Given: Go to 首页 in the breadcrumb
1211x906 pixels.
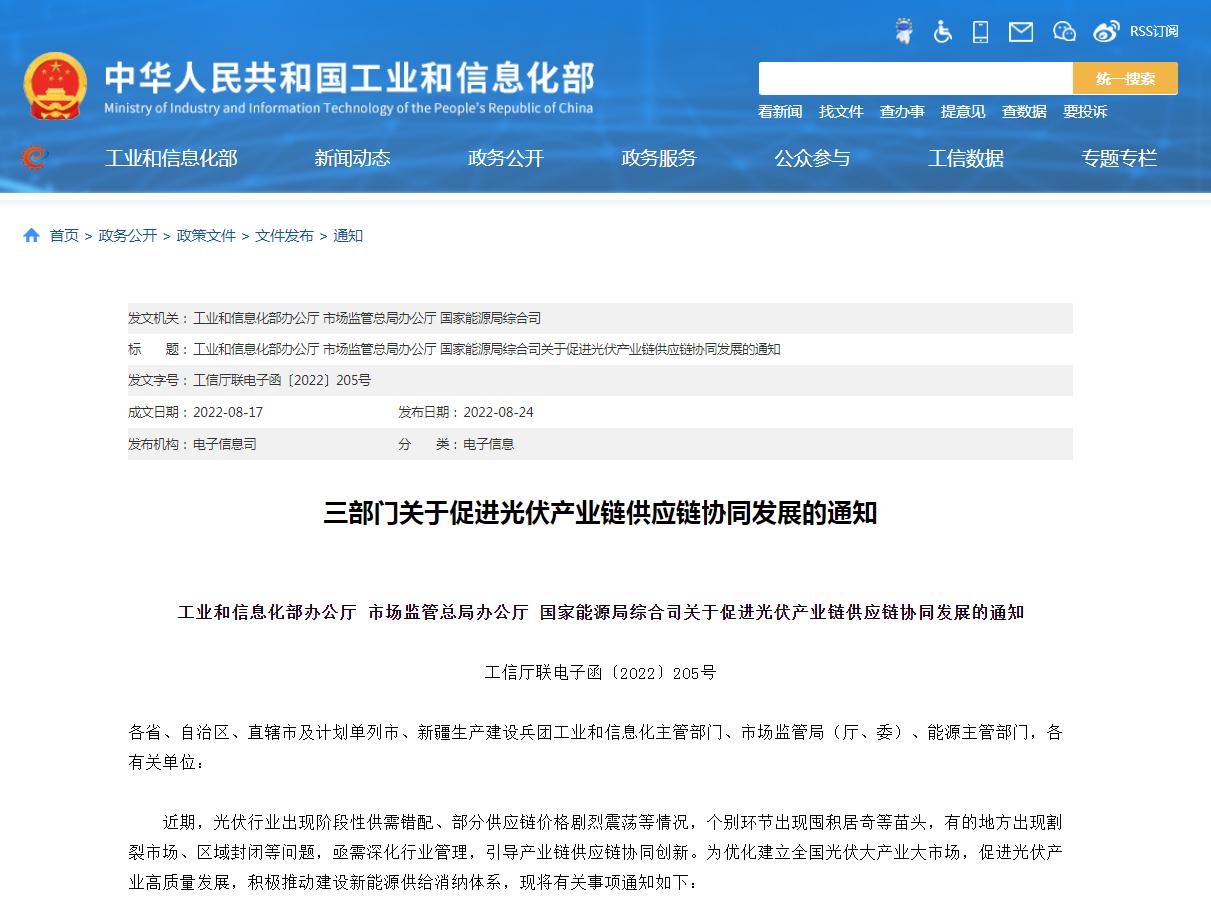Looking at the screenshot, I should (64, 236).
